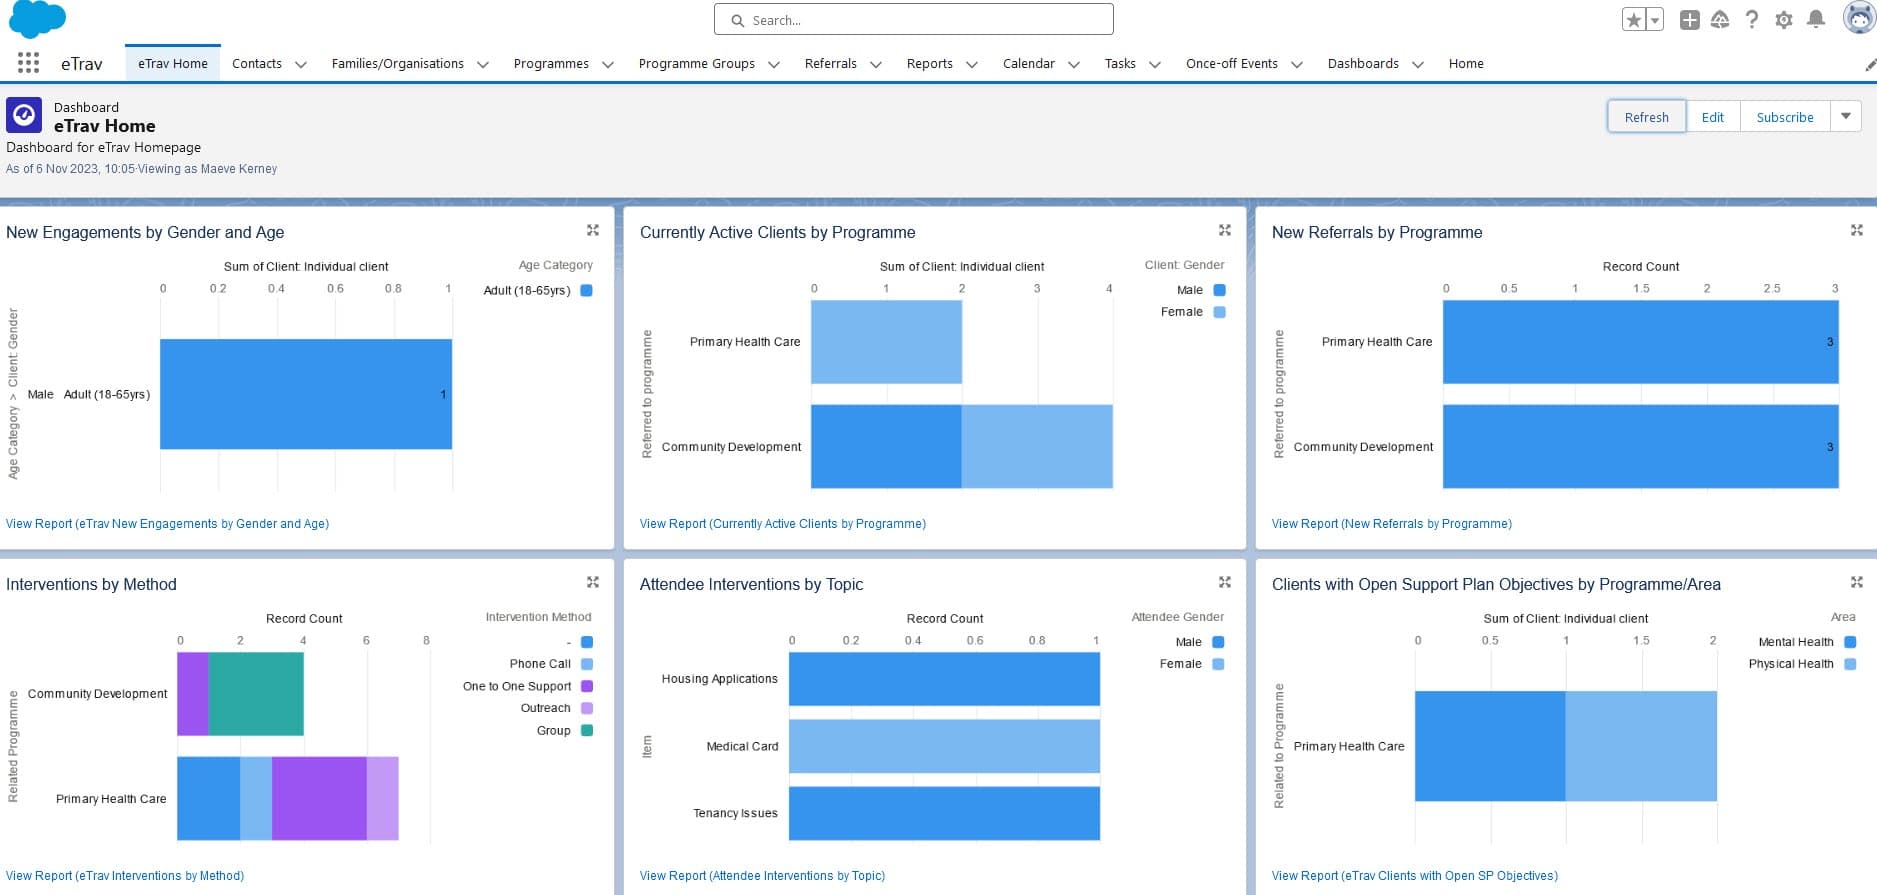This screenshot has width=1877, height=895.
Task: Click the global Search field
Action: tap(914, 19)
